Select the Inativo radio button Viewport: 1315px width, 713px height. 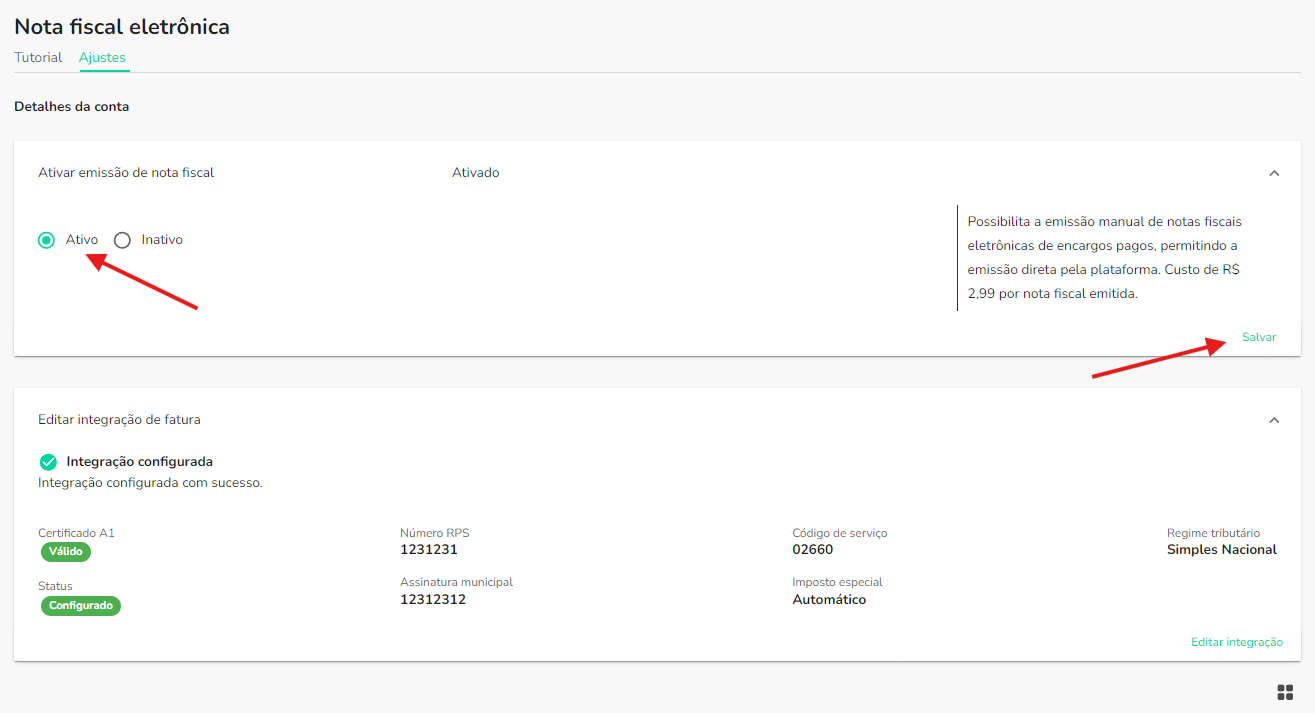click(x=123, y=240)
